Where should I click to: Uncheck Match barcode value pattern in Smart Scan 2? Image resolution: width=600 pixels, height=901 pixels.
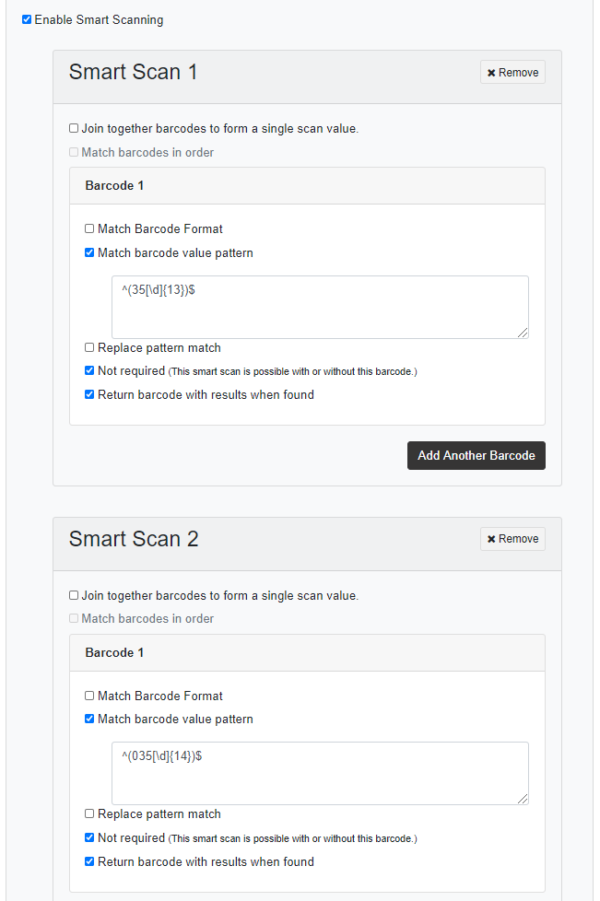[x=90, y=719]
